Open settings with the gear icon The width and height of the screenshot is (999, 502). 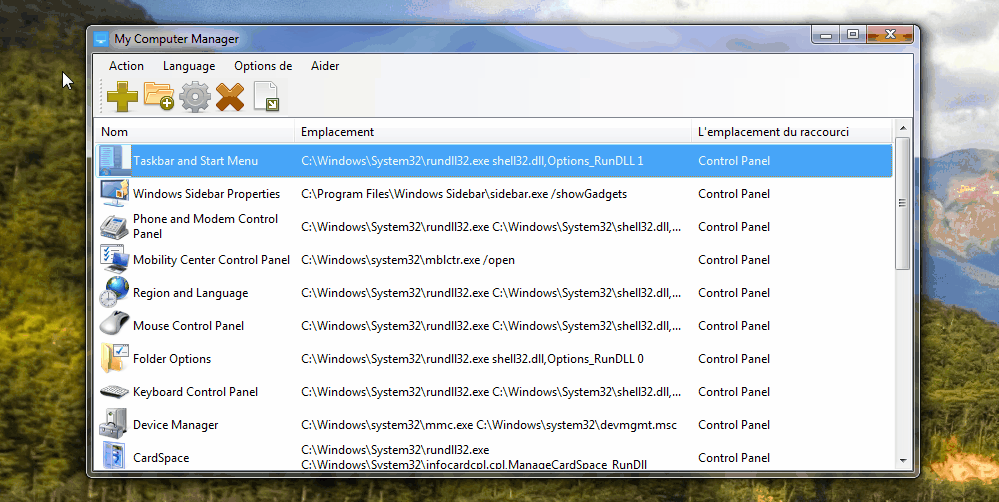tap(195, 97)
